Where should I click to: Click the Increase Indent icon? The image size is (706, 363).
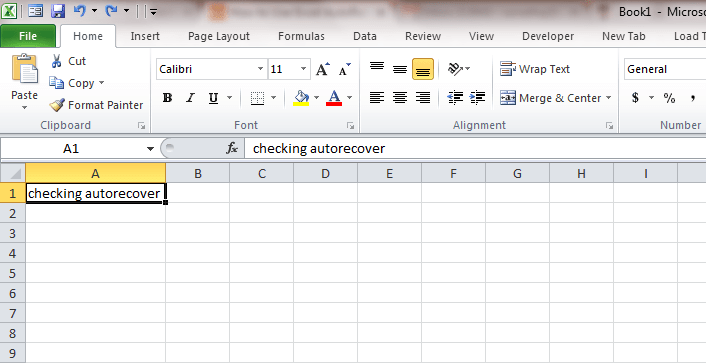(477, 98)
